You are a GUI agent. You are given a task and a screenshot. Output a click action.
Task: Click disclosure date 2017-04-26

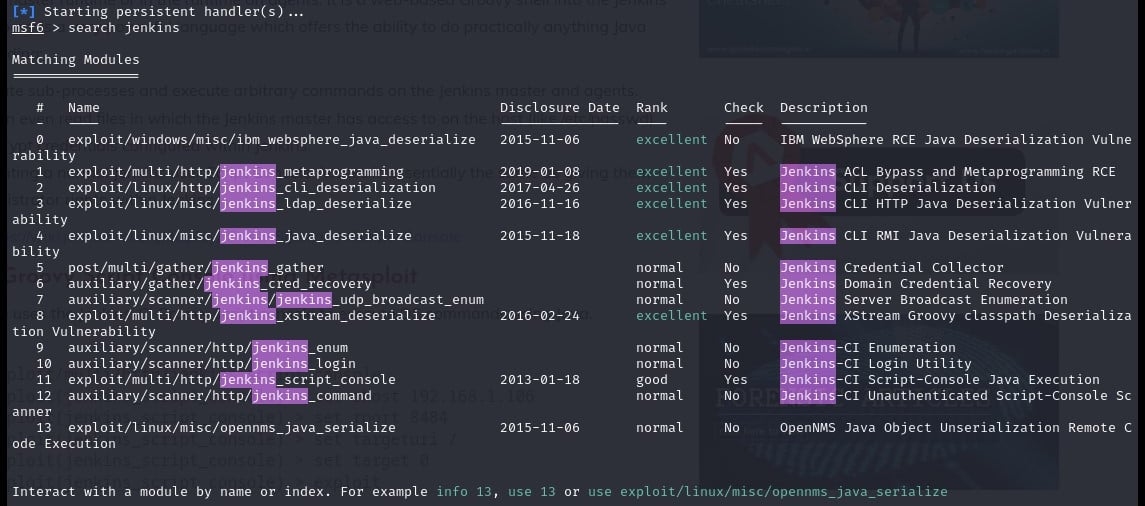pyautogui.click(x=540, y=188)
